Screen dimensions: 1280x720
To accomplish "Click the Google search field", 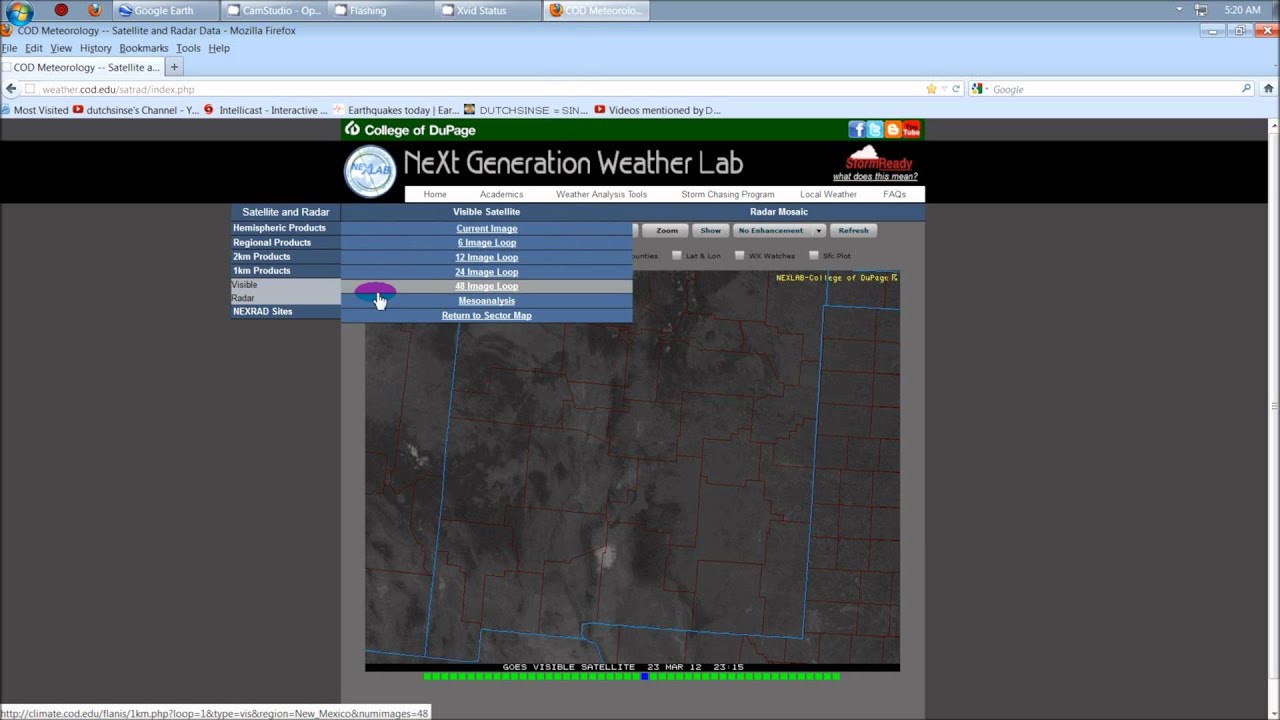I will pyautogui.click(x=1114, y=89).
